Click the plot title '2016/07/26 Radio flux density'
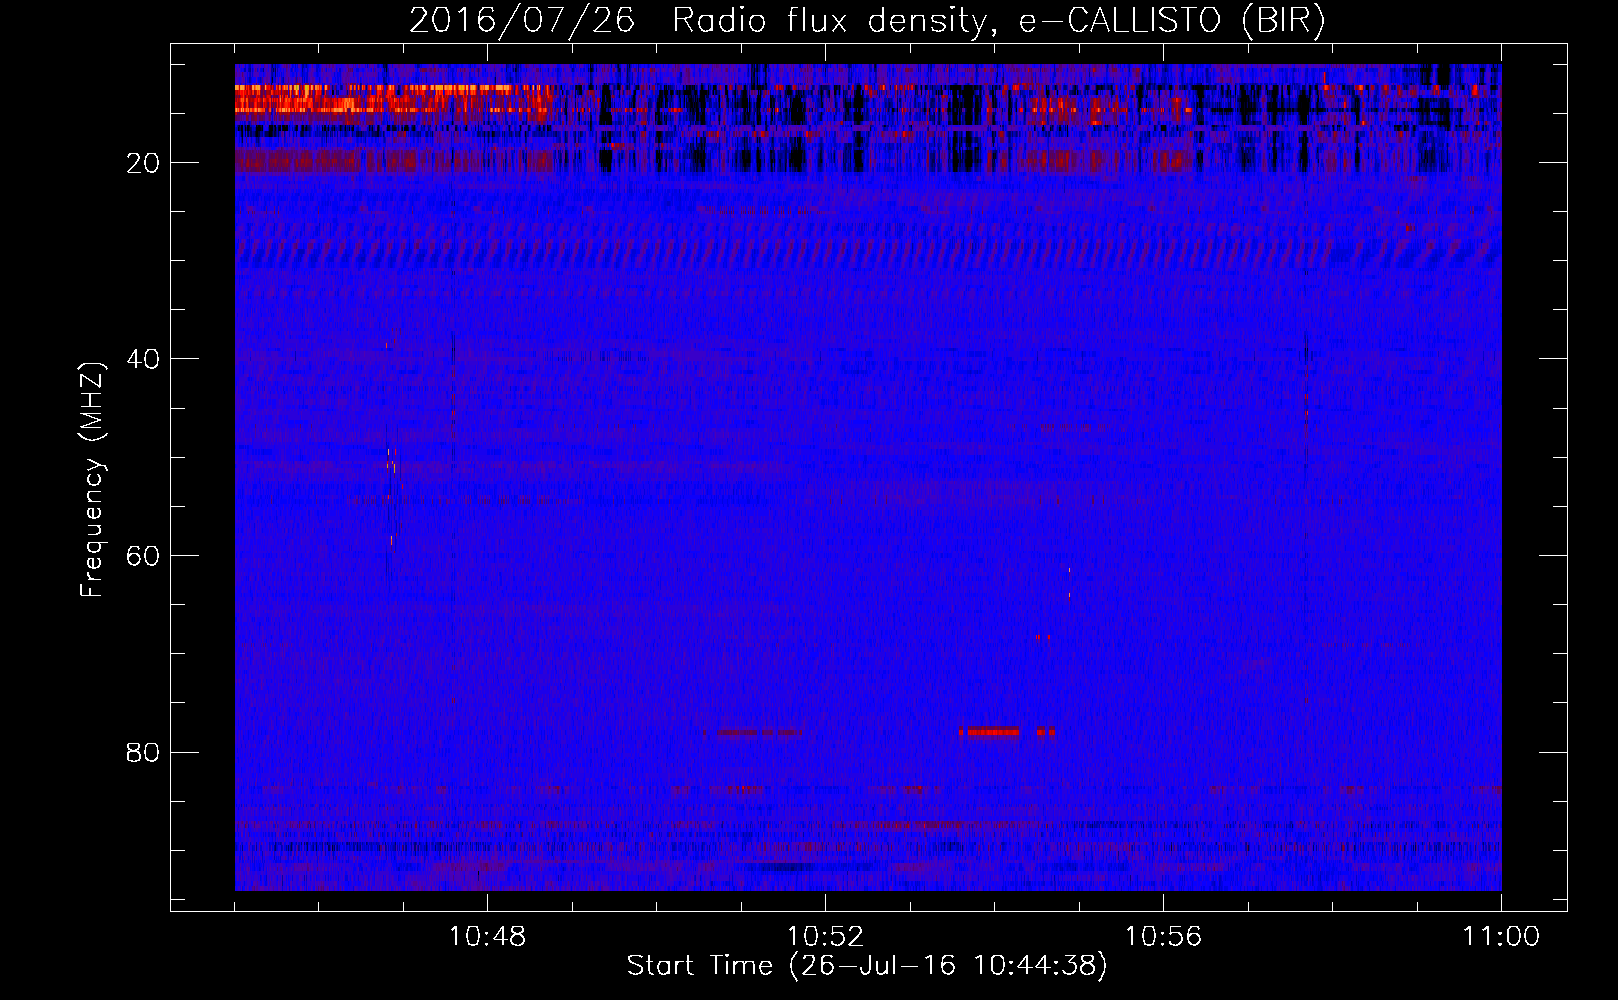The image size is (1618, 1000). pyautogui.click(x=697, y=21)
